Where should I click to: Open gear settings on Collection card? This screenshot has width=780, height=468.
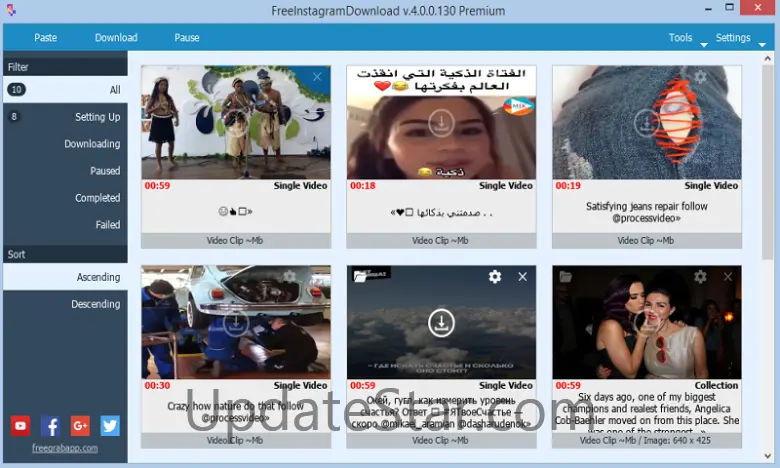point(700,276)
